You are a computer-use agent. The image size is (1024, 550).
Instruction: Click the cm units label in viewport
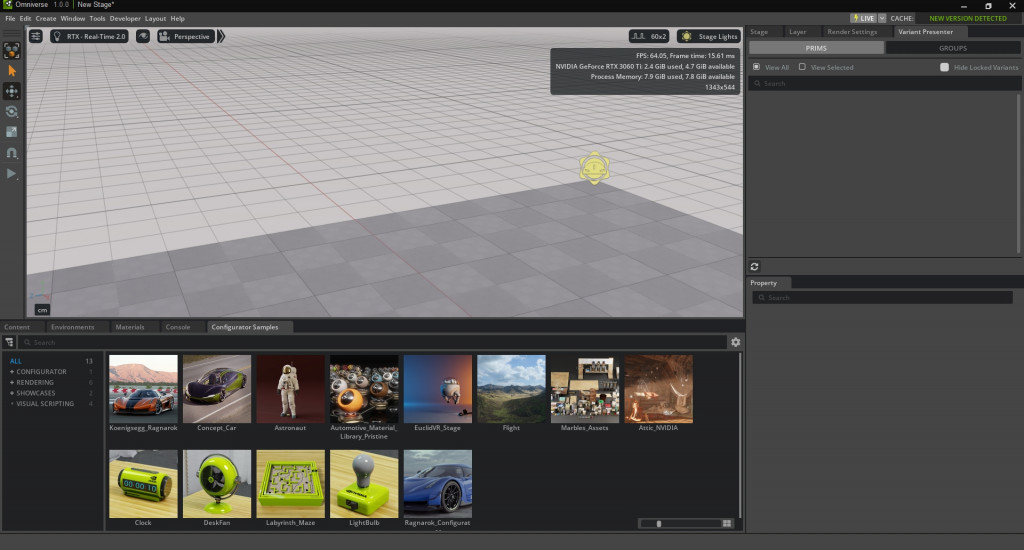pos(42,310)
